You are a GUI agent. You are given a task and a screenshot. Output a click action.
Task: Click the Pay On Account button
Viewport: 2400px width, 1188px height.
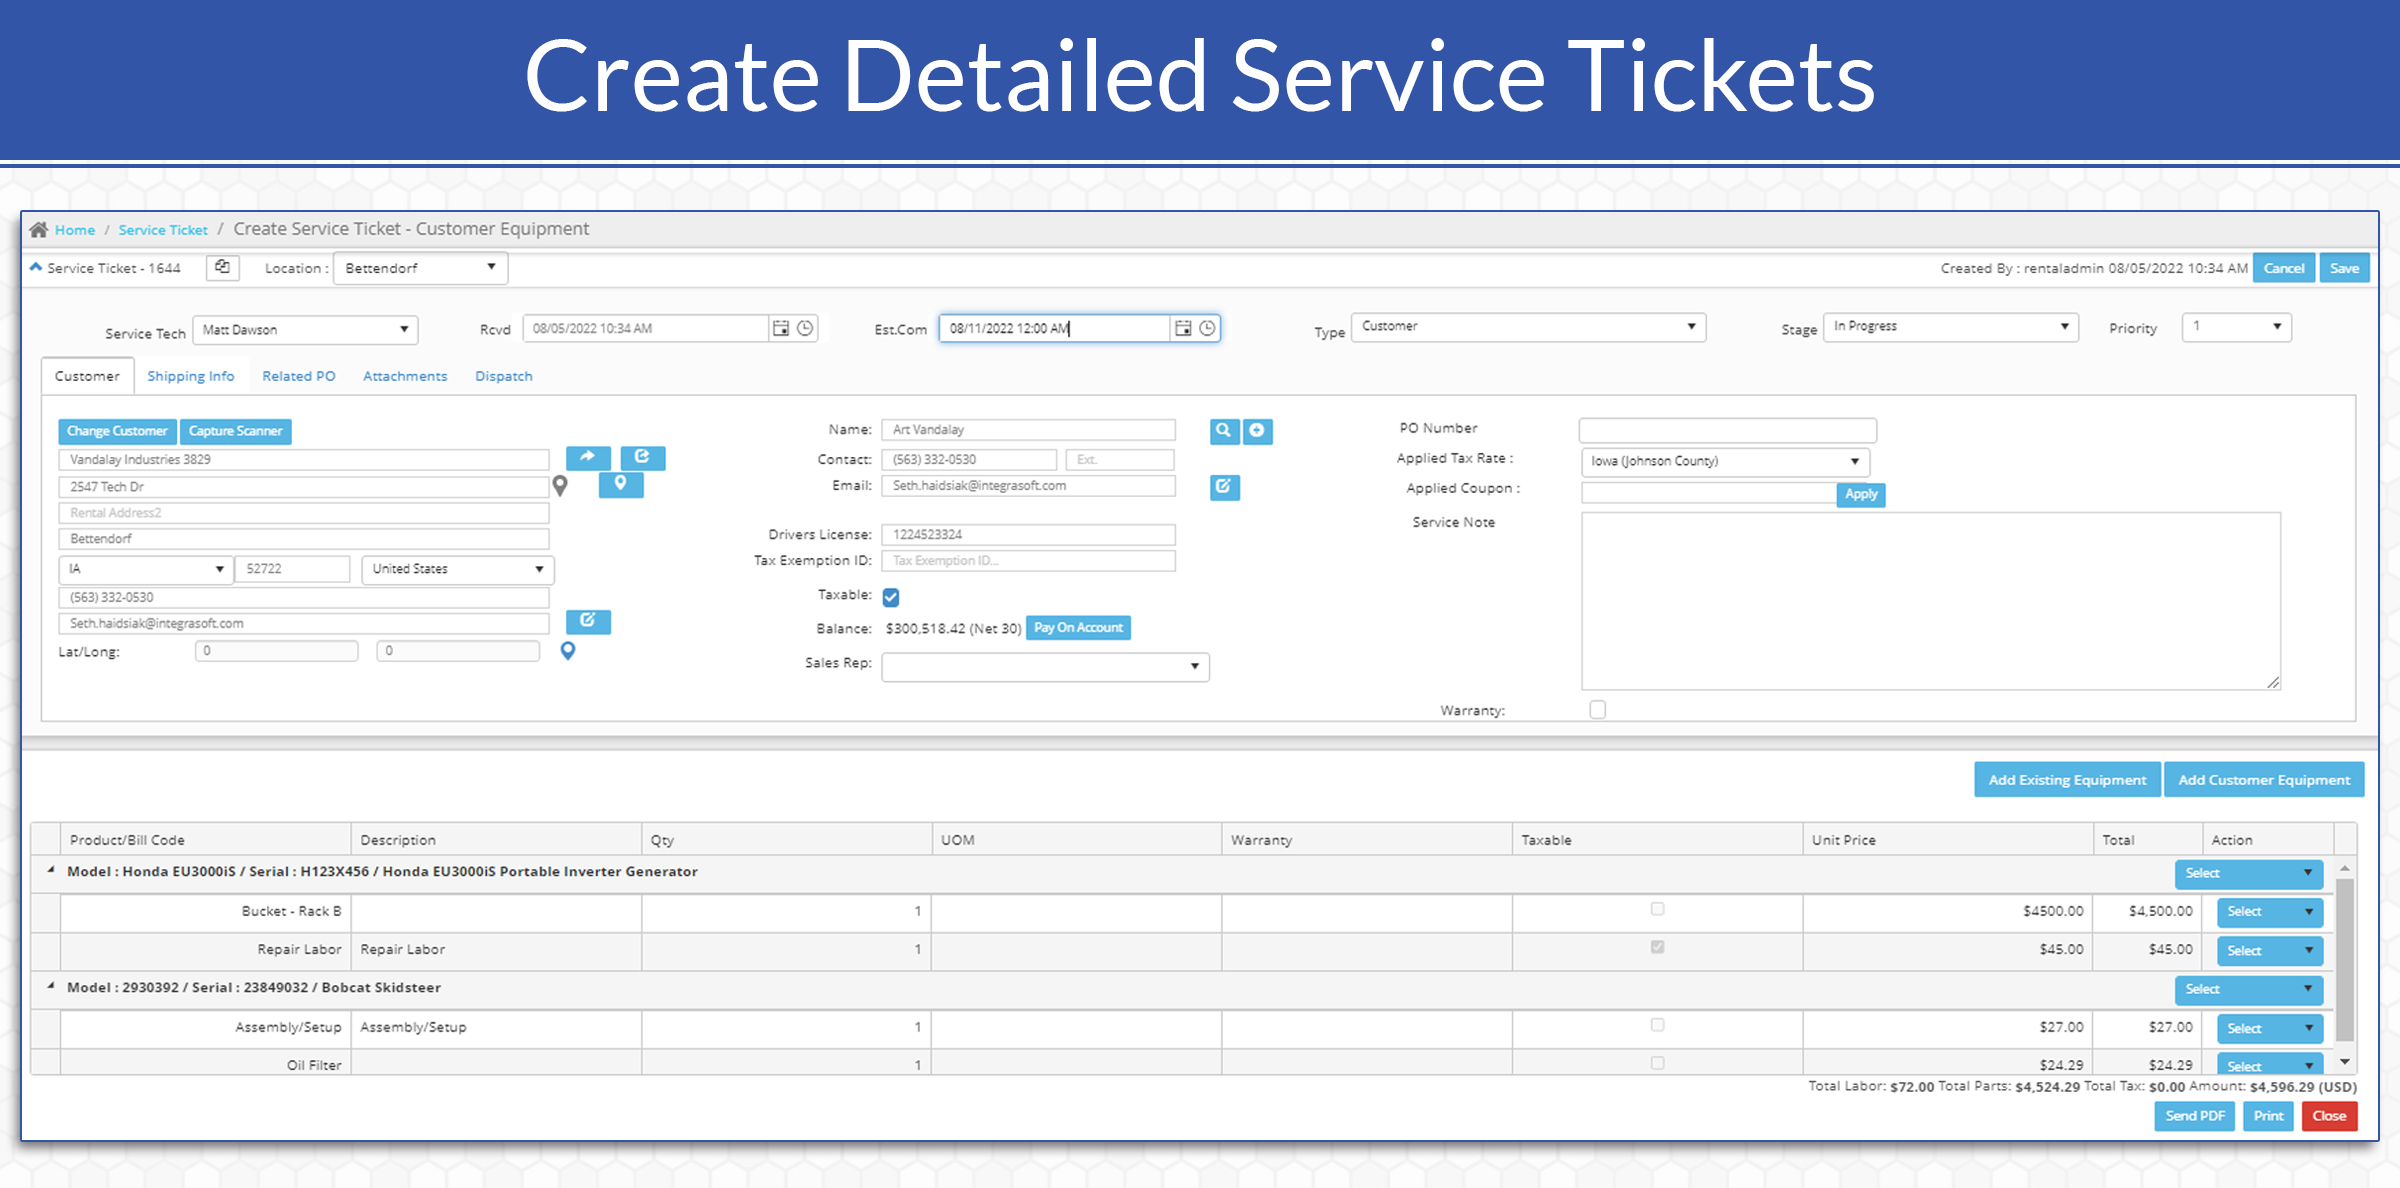(x=1077, y=627)
